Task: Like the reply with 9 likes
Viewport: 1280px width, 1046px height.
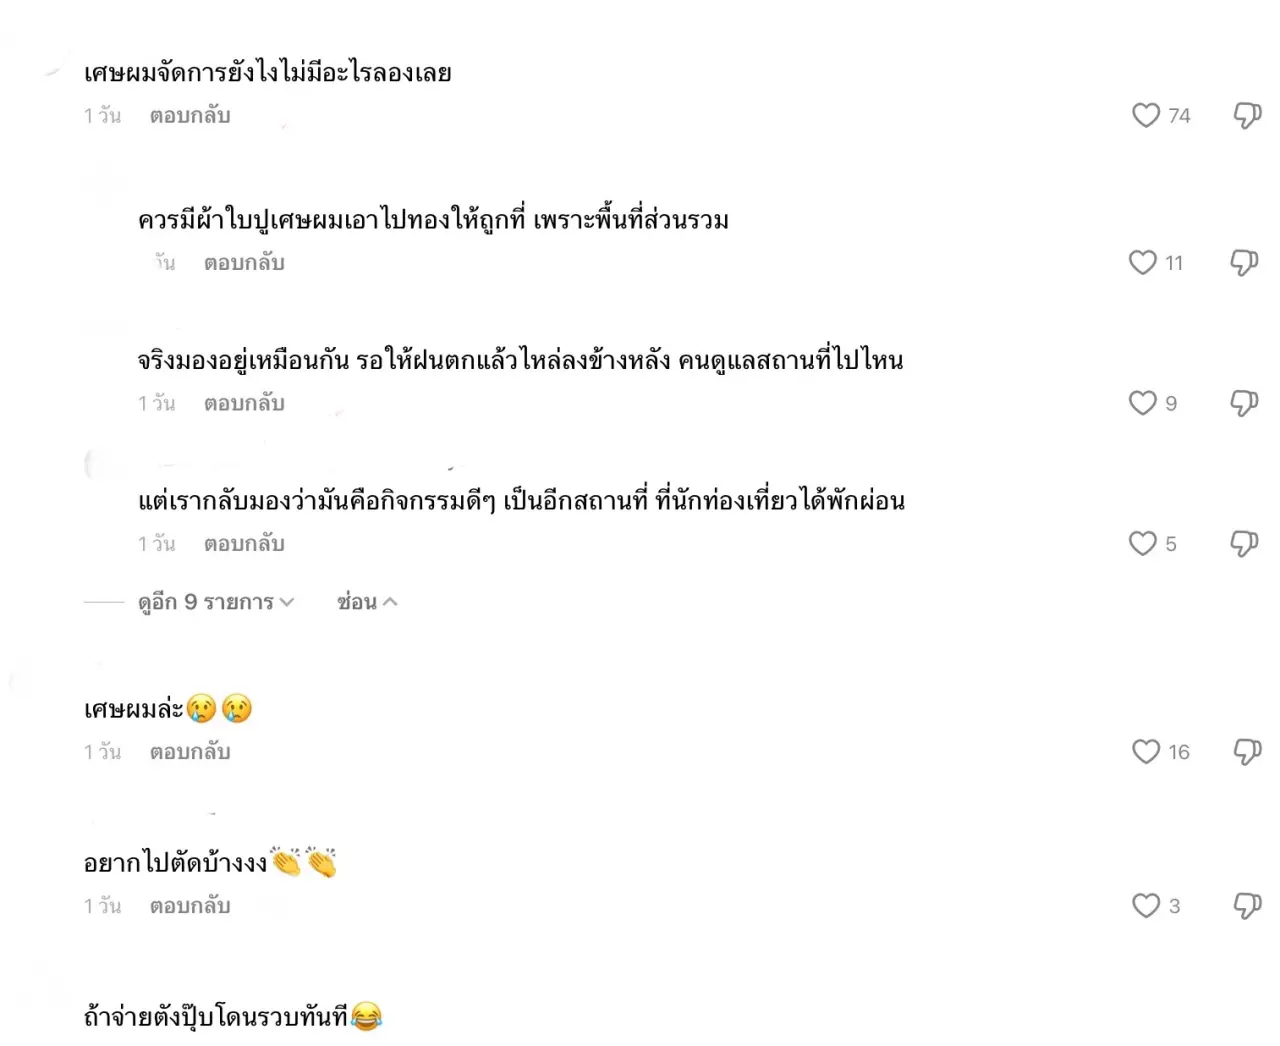Action: point(1143,402)
